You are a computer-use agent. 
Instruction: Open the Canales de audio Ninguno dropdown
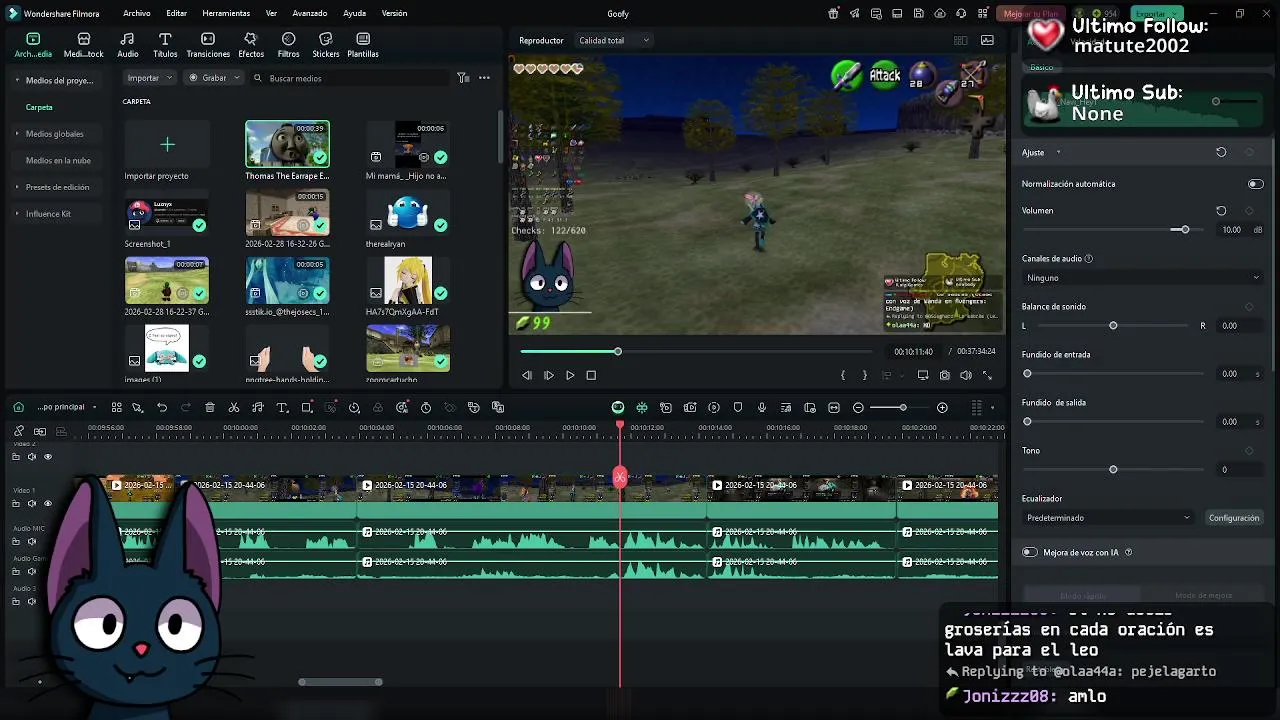[1143, 278]
